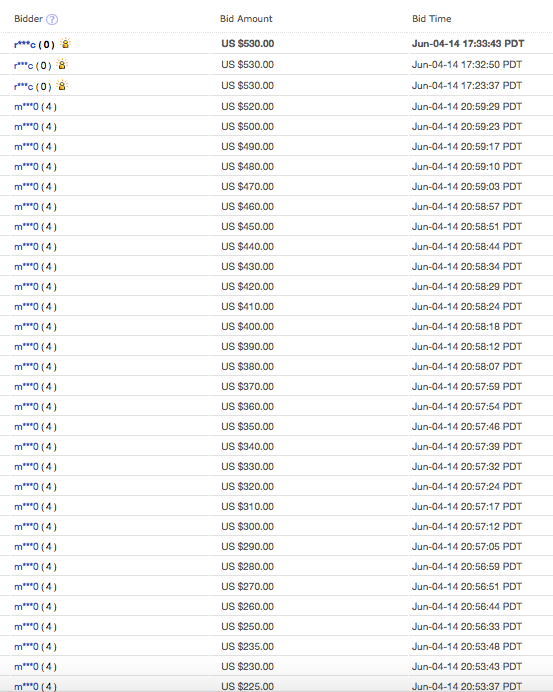The image size is (553, 692).
Task: Select bid time Jun-04-14 20:59:17 PDT
Action: click(467, 147)
